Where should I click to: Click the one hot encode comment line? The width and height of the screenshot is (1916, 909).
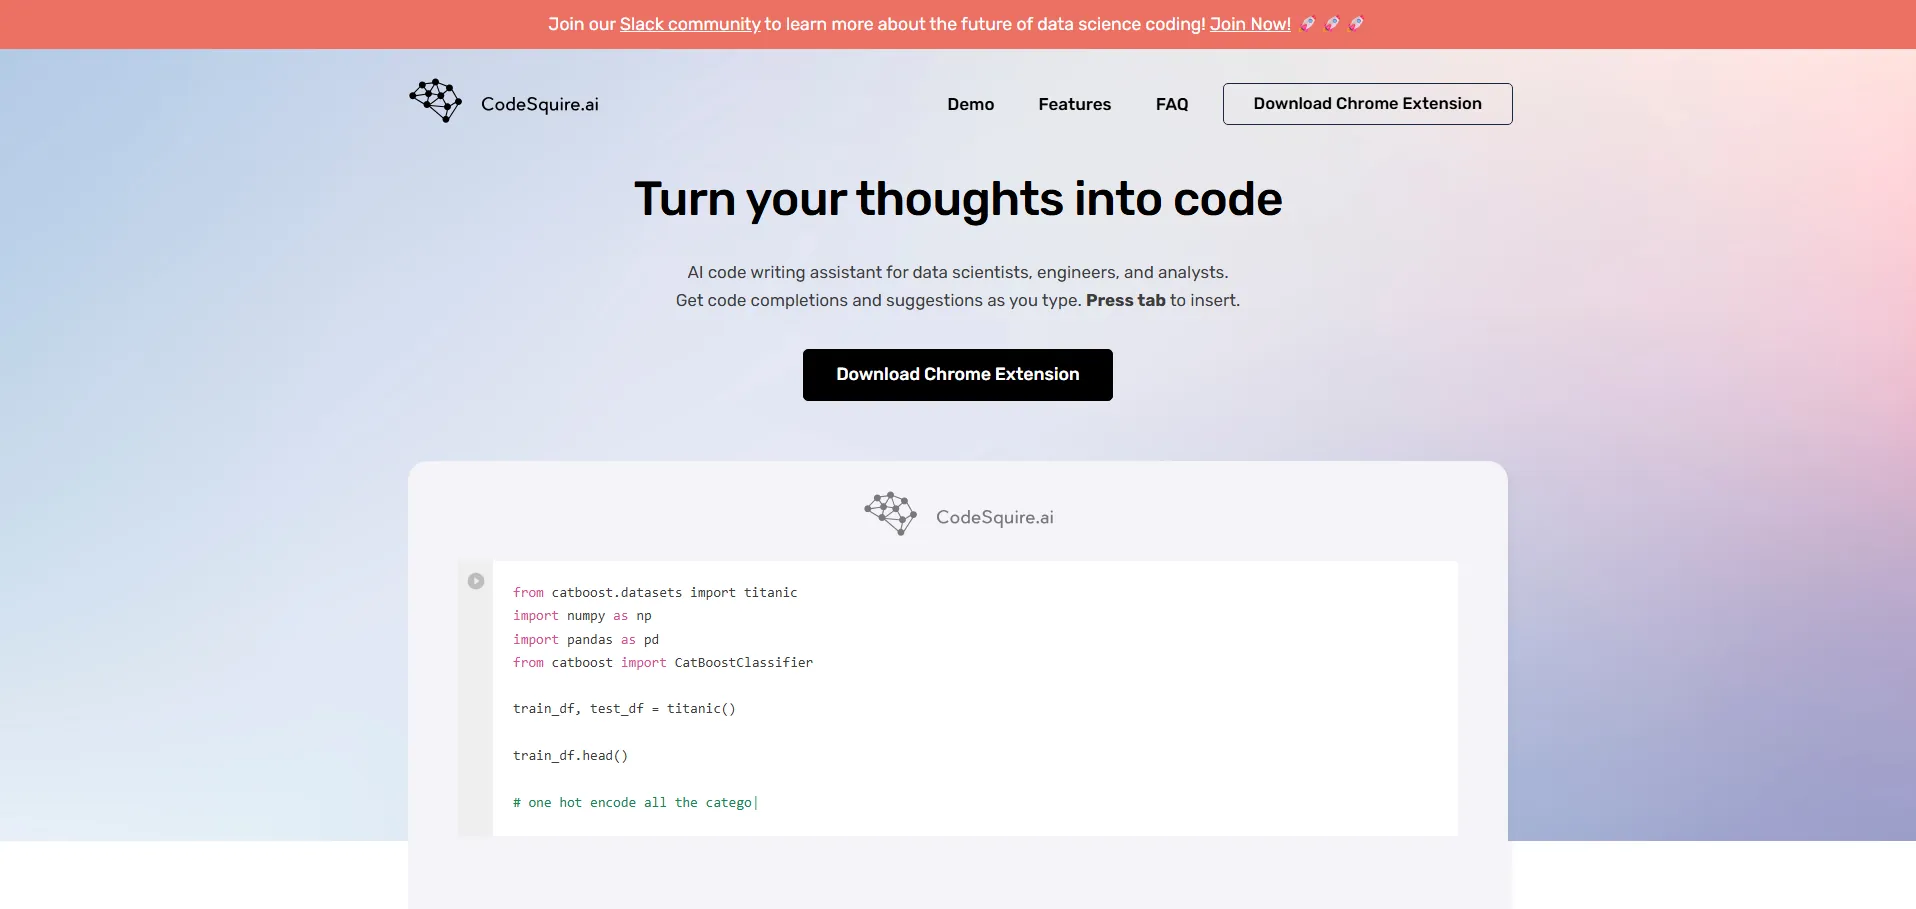click(x=632, y=803)
